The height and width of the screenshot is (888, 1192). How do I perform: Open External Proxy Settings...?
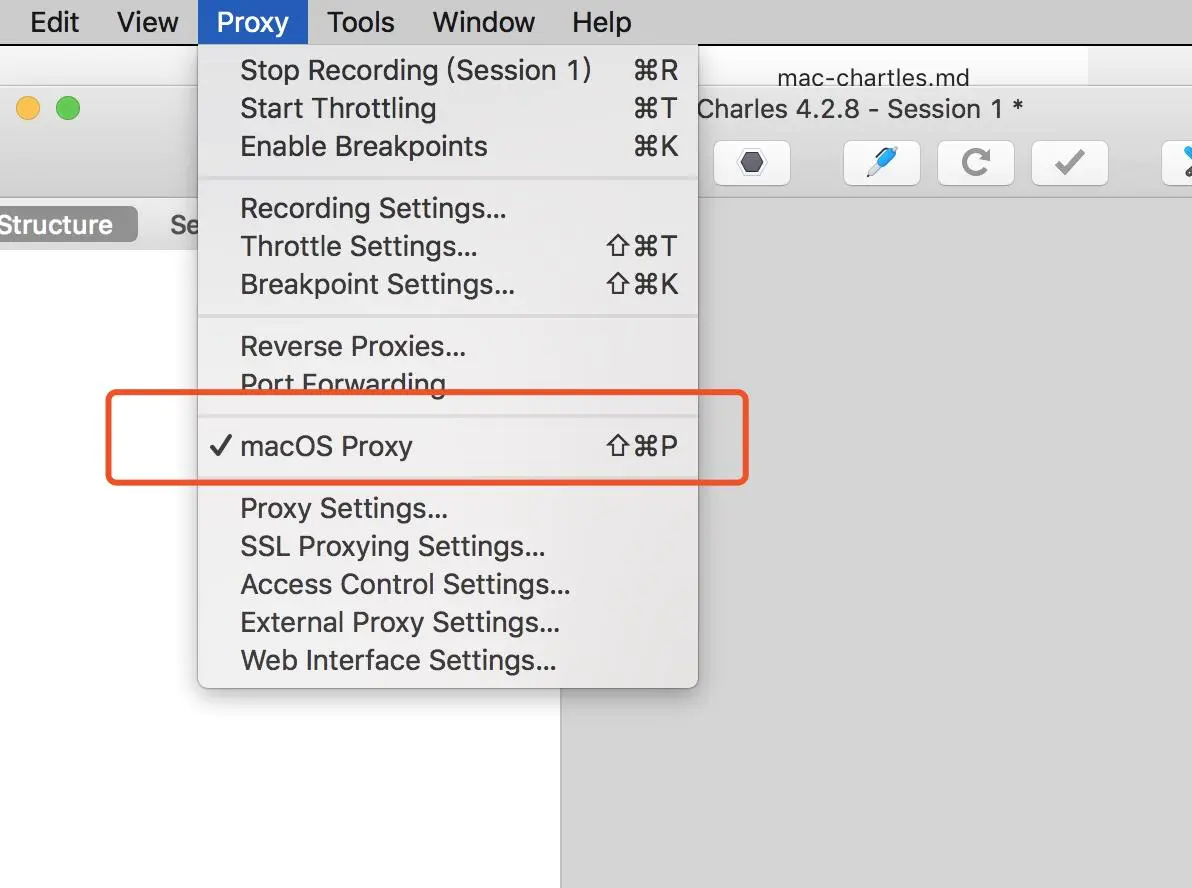(448, 622)
